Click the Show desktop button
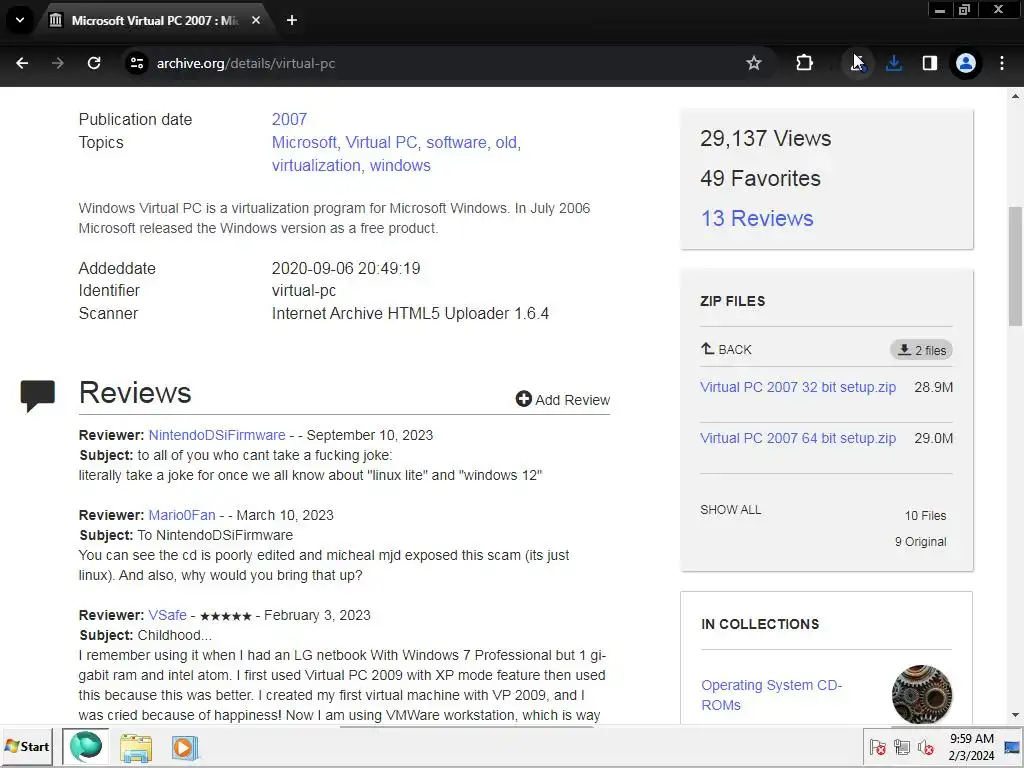1024x768 pixels. (1013, 747)
